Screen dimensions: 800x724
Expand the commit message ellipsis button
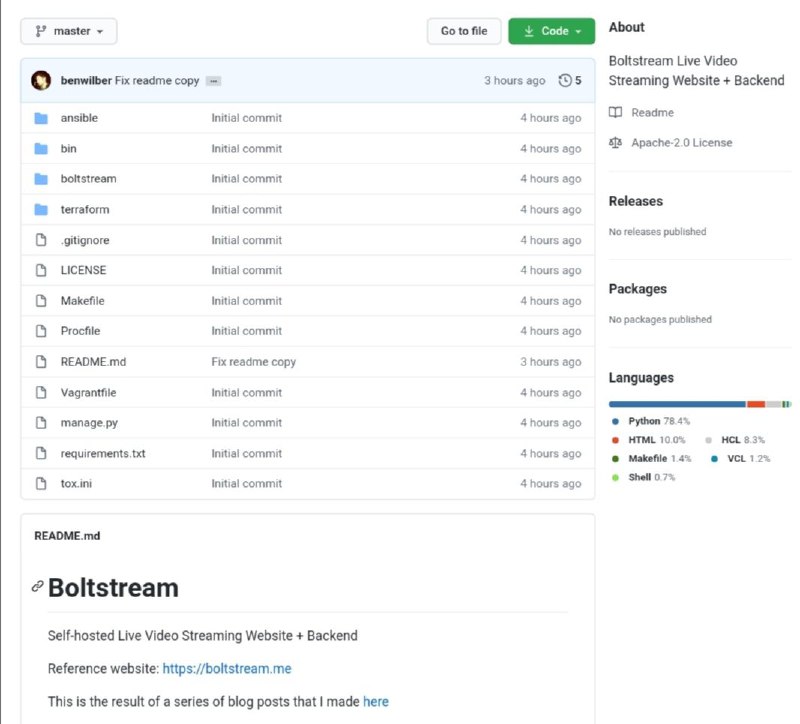pyautogui.click(x=213, y=81)
